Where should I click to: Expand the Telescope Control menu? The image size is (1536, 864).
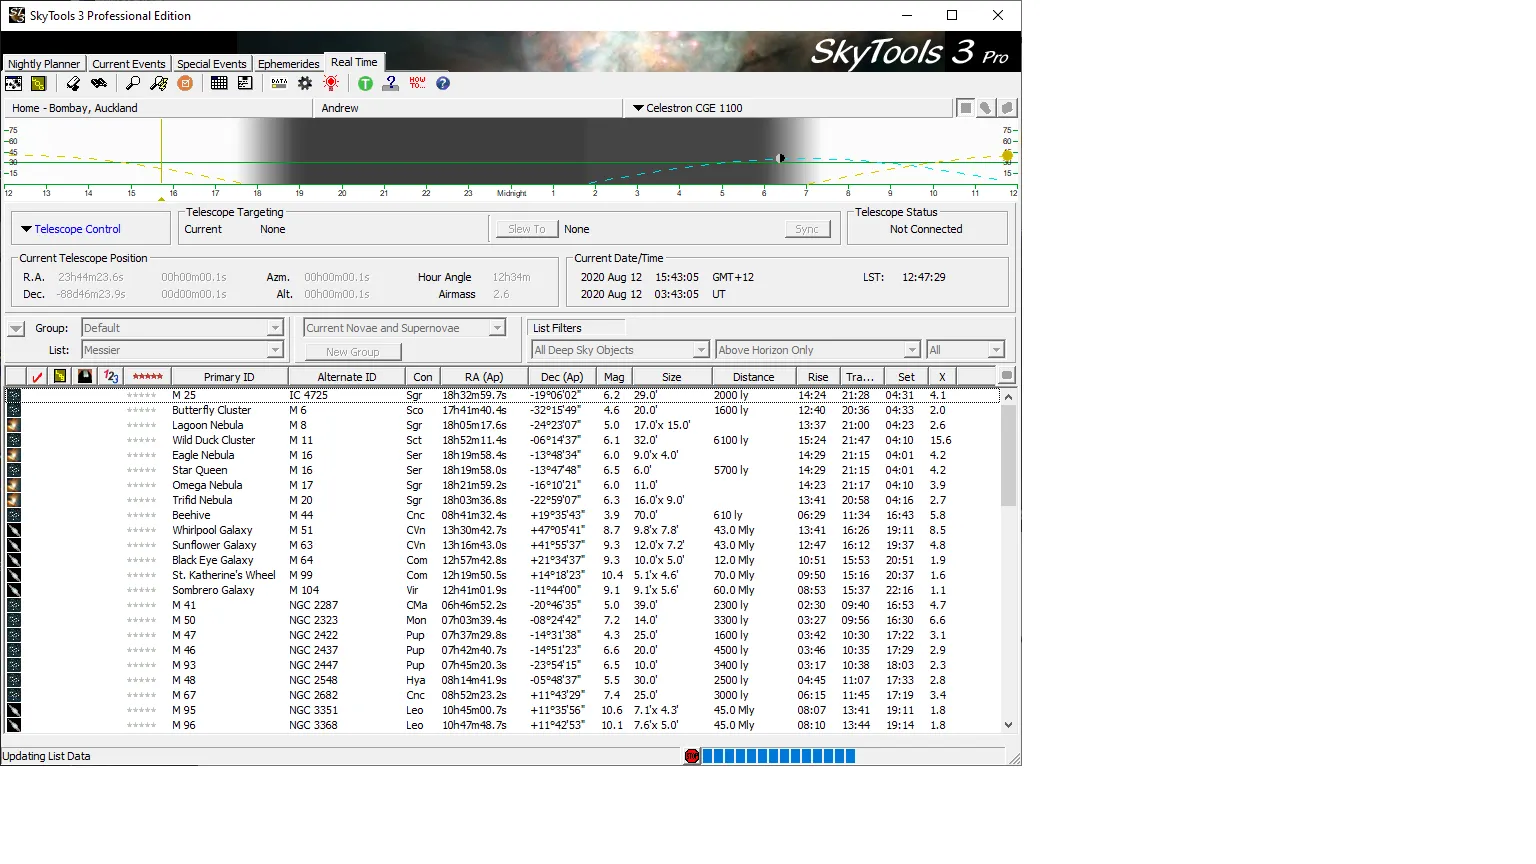tap(71, 229)
